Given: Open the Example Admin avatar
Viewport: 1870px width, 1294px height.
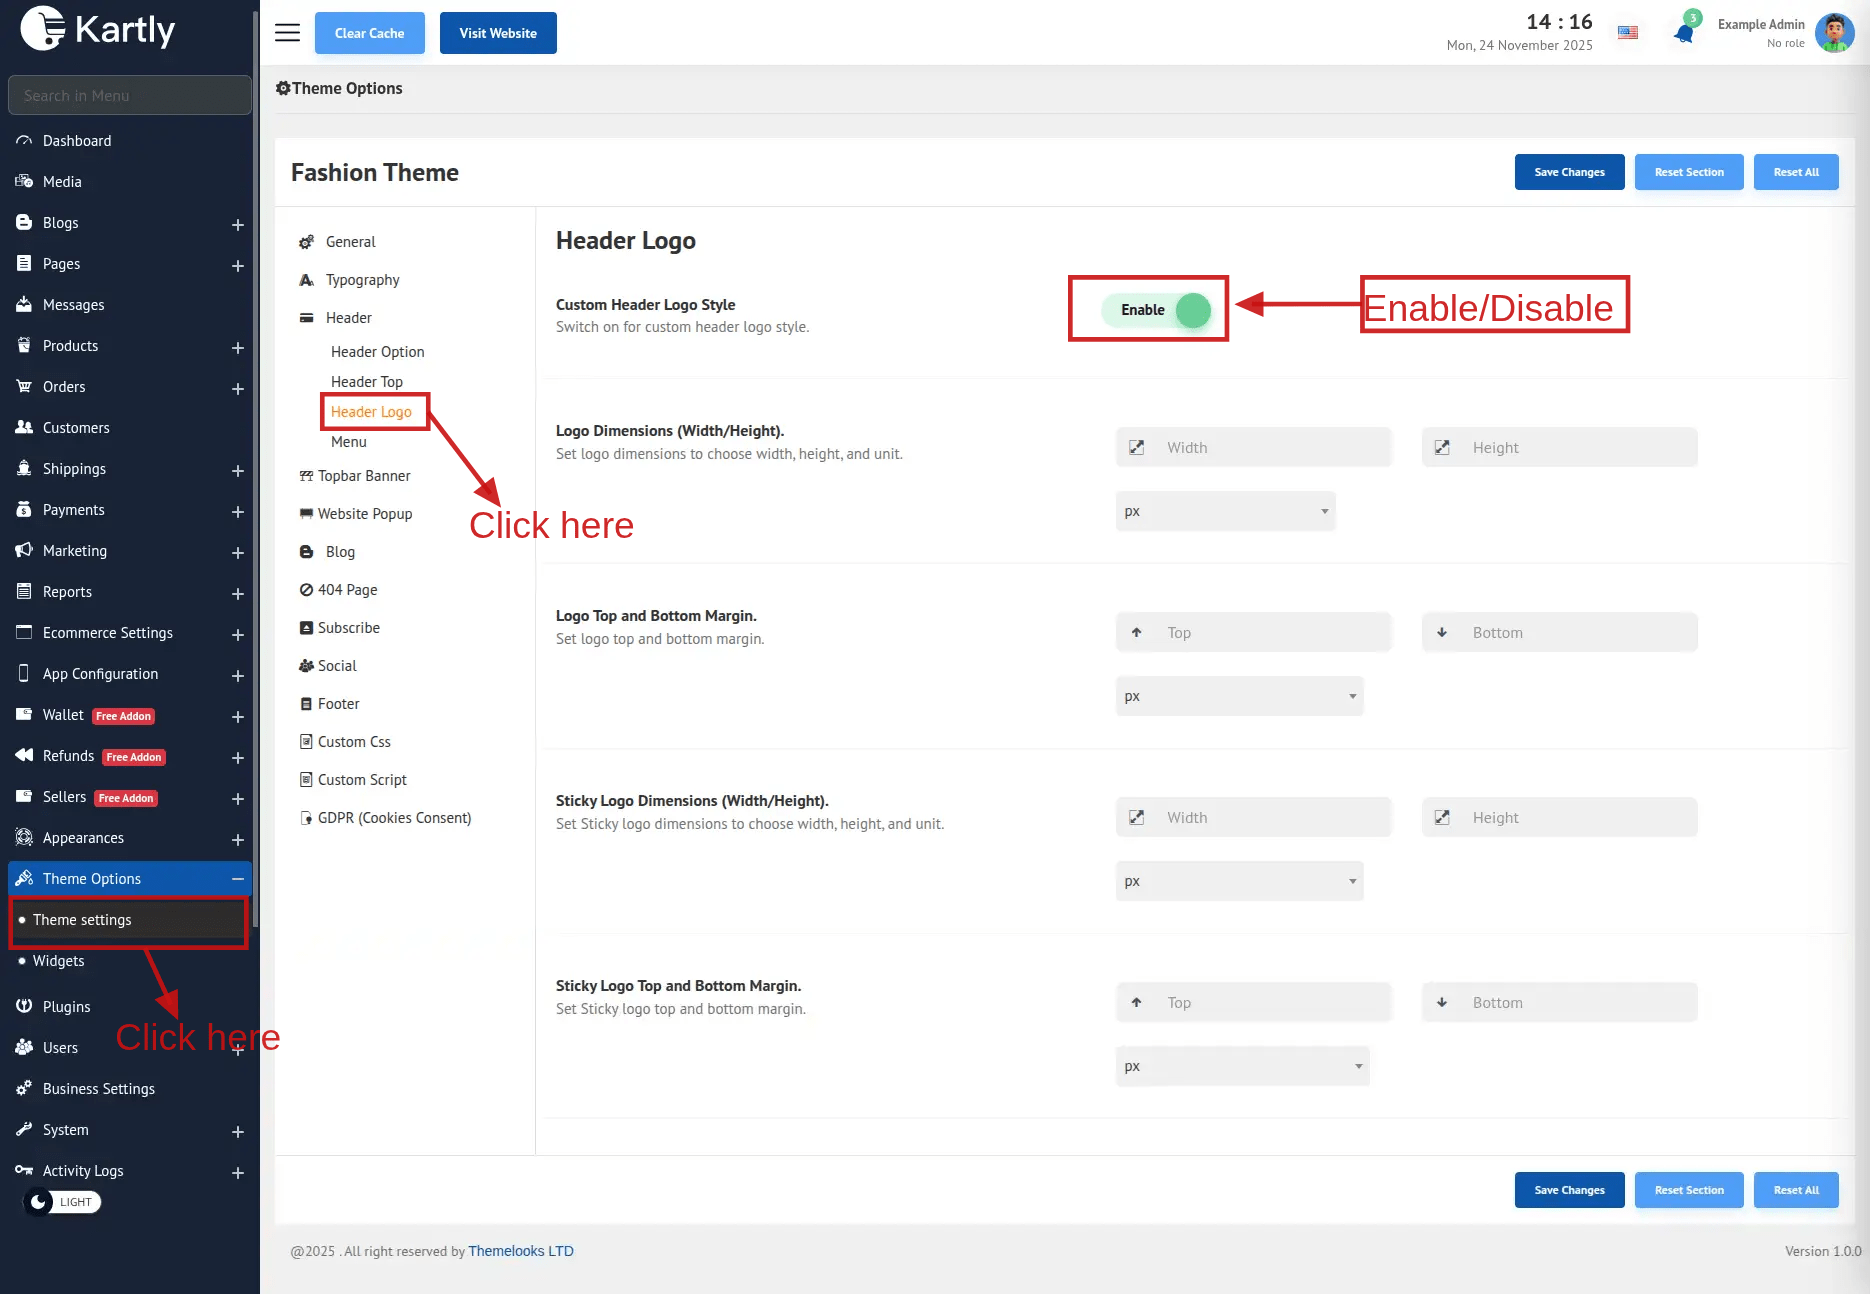Looking at the screenshot, I should pyautogui.click(x=1834, y=33).
